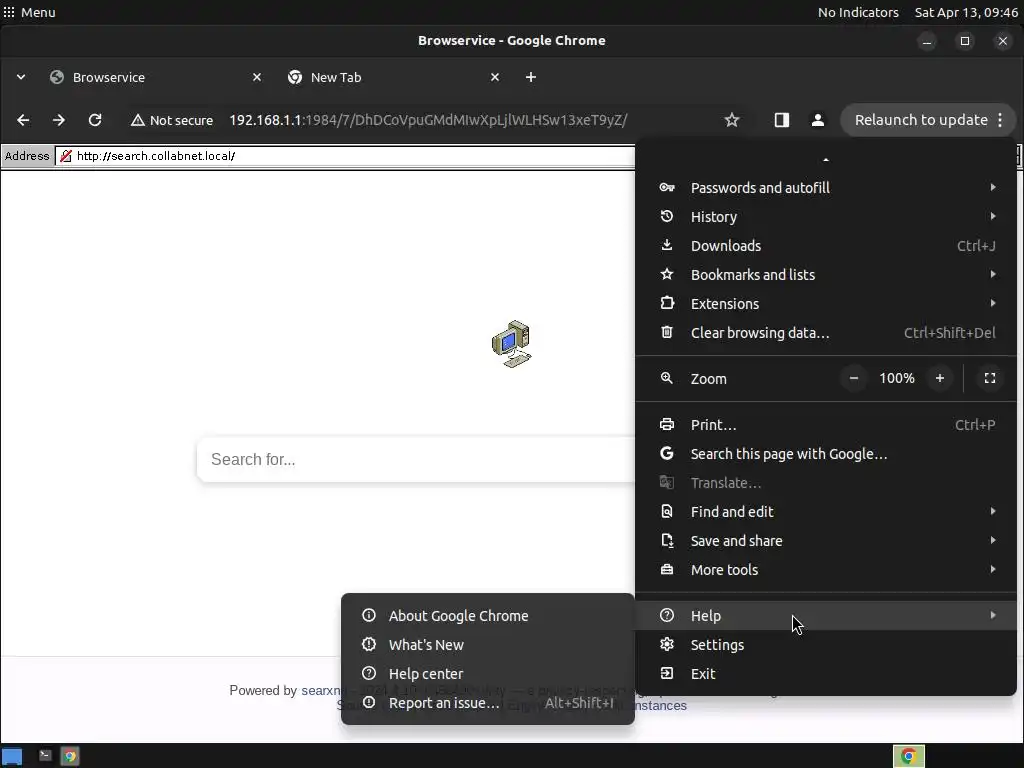The image size is (1024, 768).
Task: Click the More tools toolbox icon
Action: 667,569
